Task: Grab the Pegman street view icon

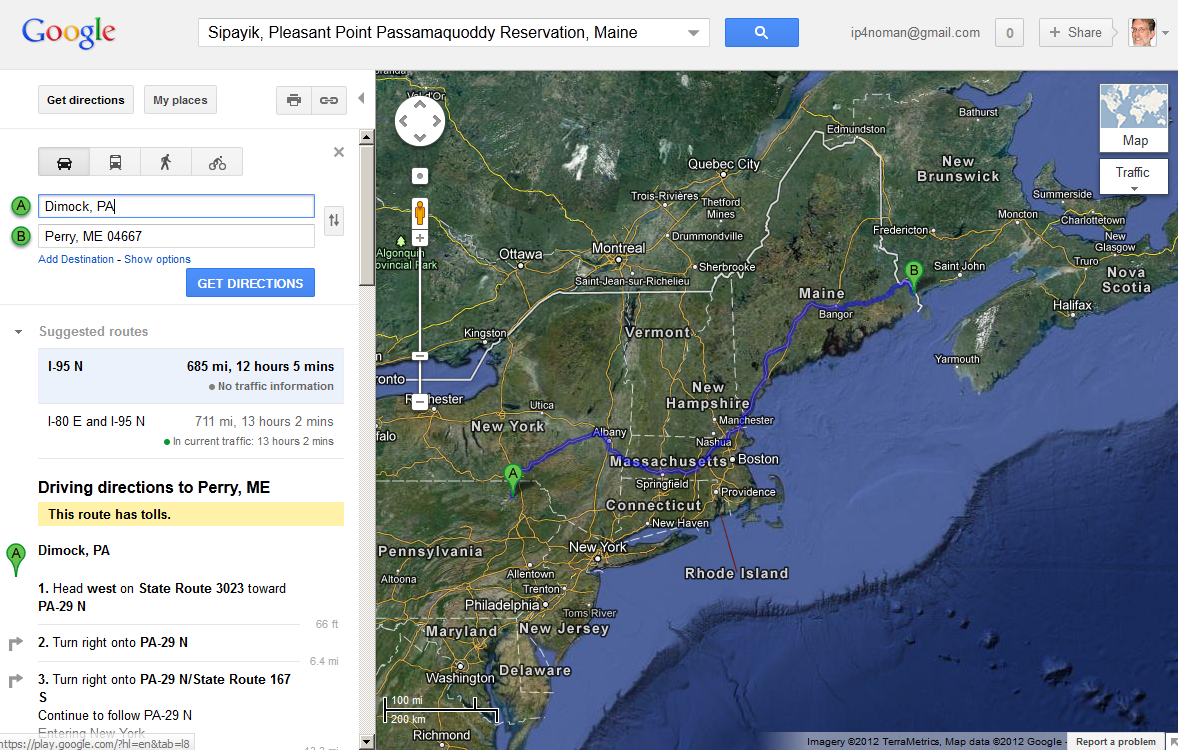Action: point(419,212)
